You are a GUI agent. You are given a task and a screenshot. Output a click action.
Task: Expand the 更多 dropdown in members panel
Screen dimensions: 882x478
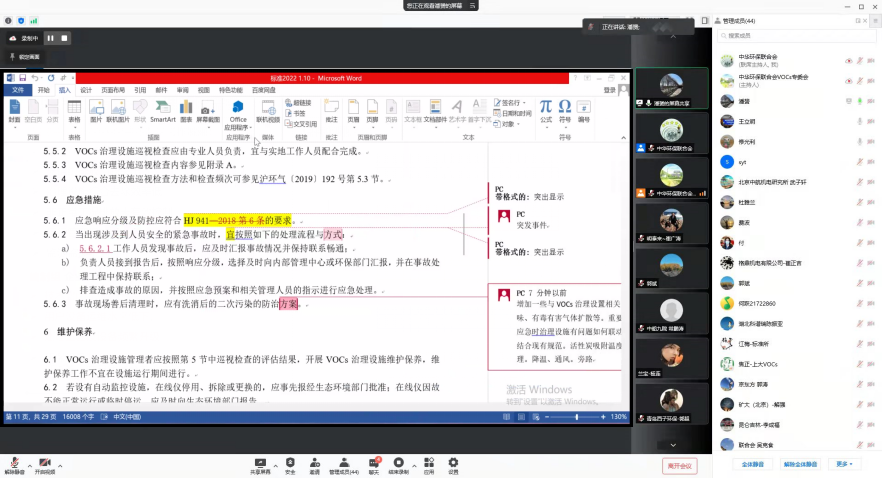(846, 464)
